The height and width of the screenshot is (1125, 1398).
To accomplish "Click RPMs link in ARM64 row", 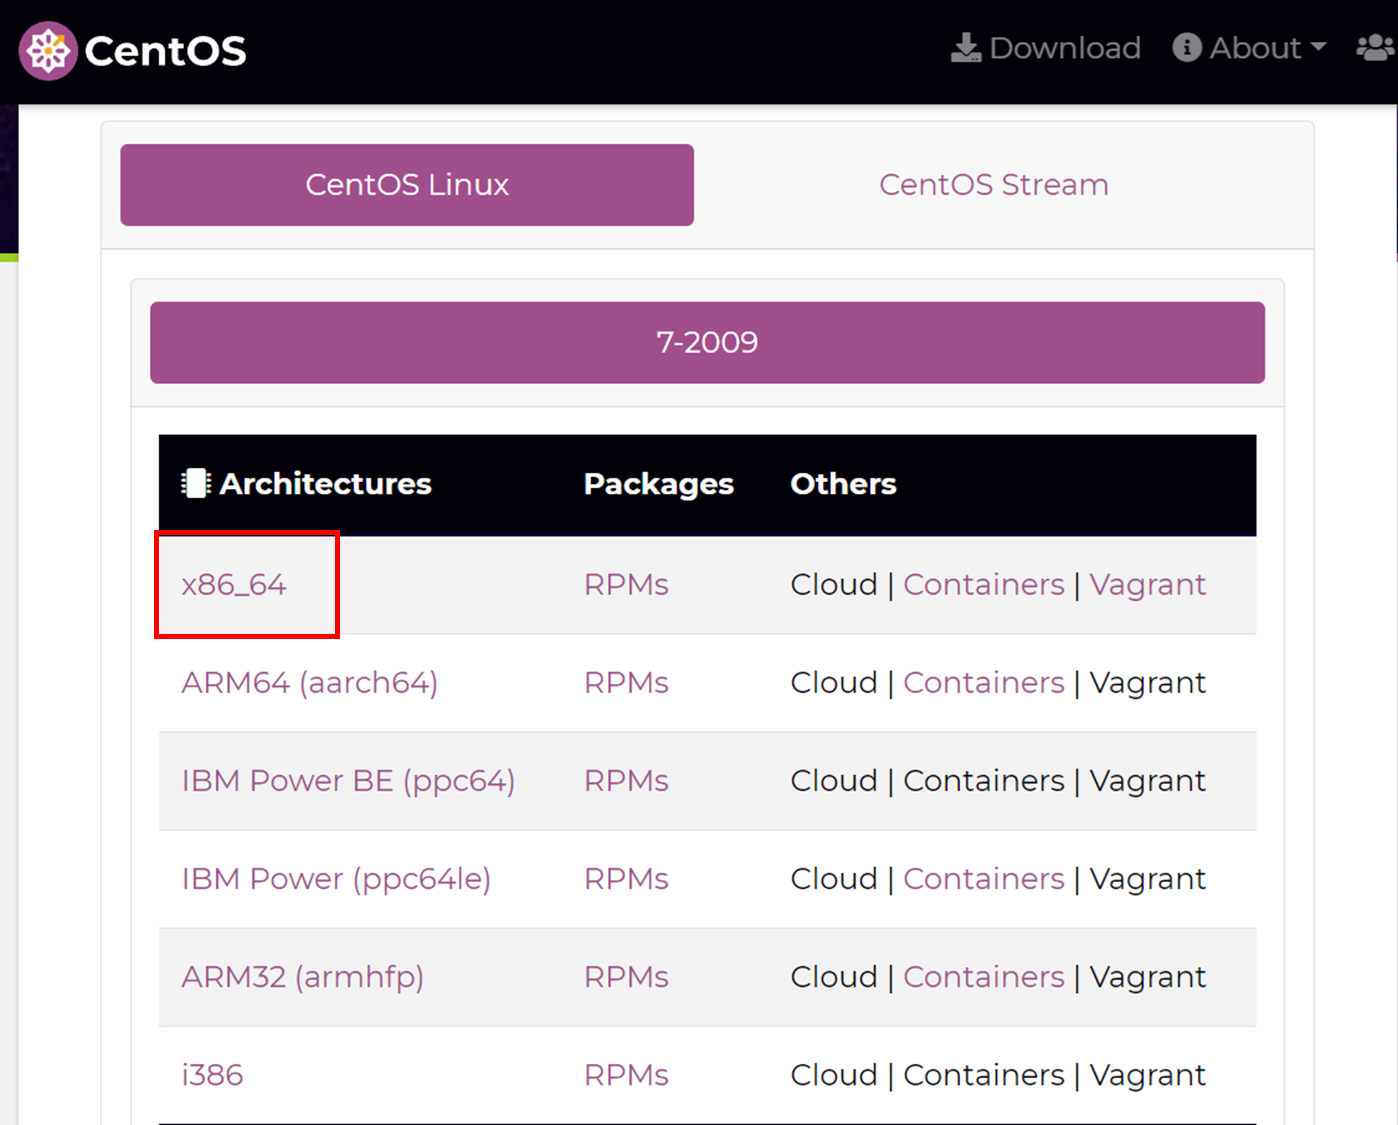I will 626,683.
